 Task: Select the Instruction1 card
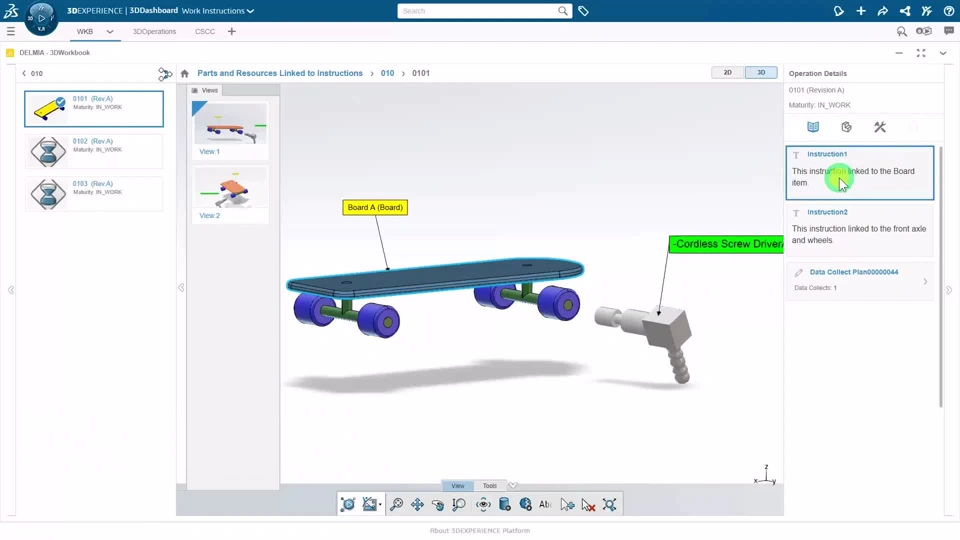coord(860,173)
